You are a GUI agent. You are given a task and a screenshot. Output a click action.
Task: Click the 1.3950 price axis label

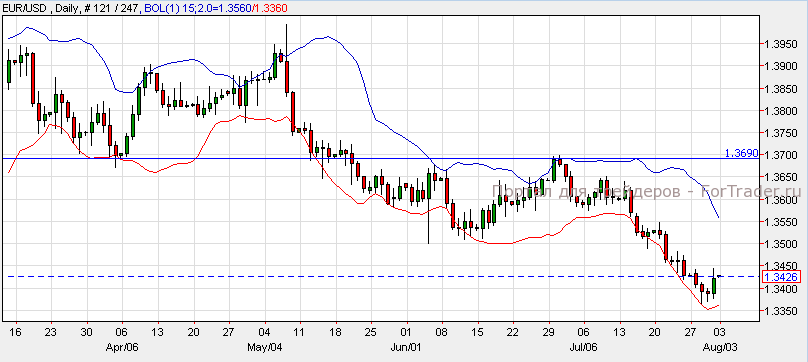781,44
